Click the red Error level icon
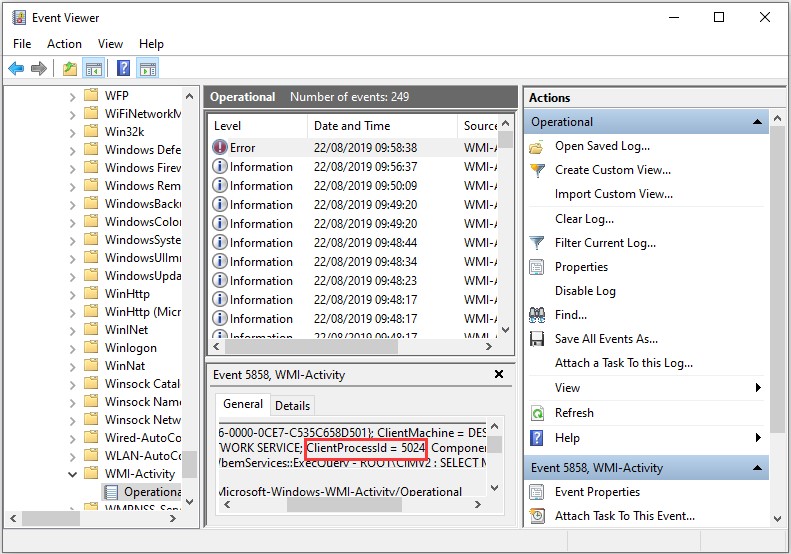The image size is (791, 554). [x=220, y=147]
